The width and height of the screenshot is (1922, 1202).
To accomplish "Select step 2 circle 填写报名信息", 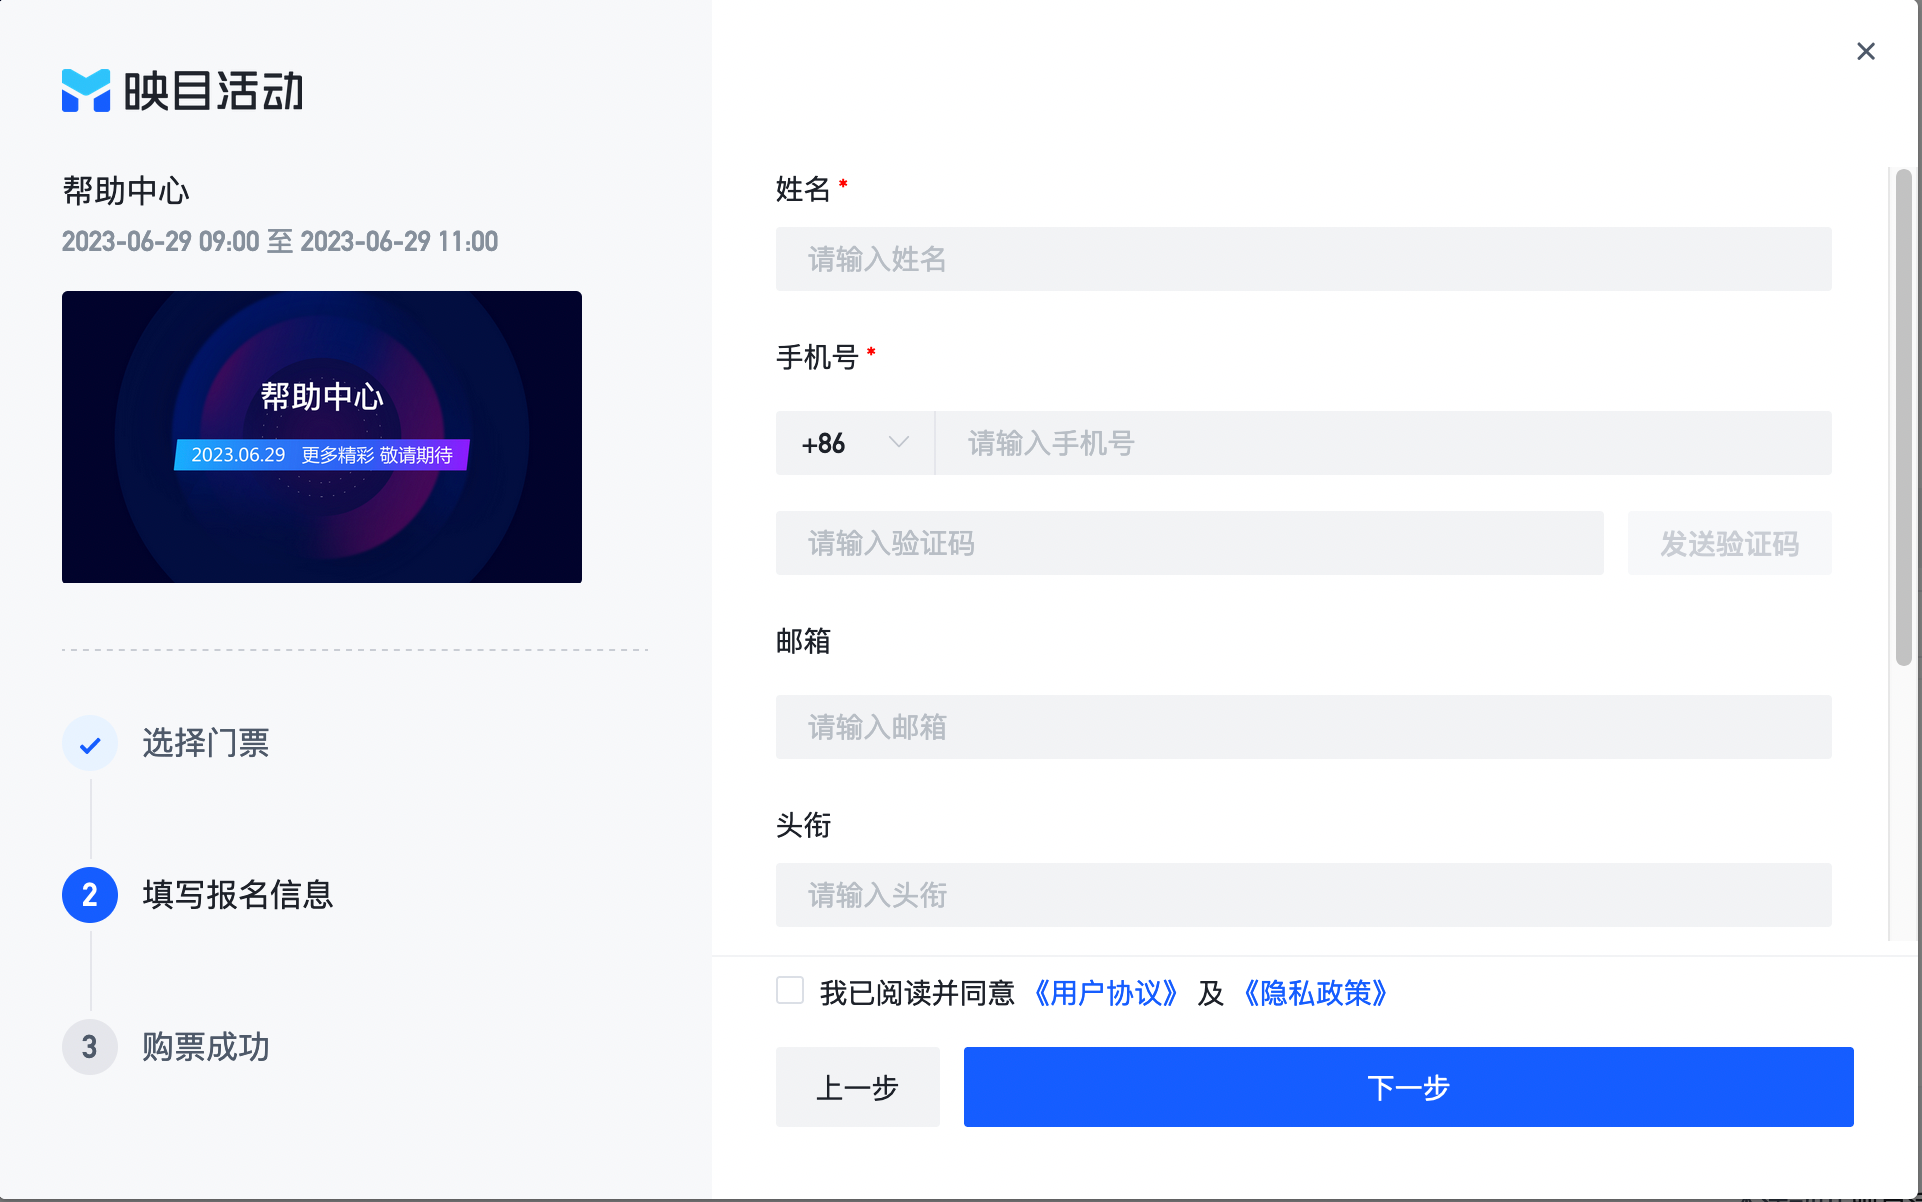I will (90, 895).
